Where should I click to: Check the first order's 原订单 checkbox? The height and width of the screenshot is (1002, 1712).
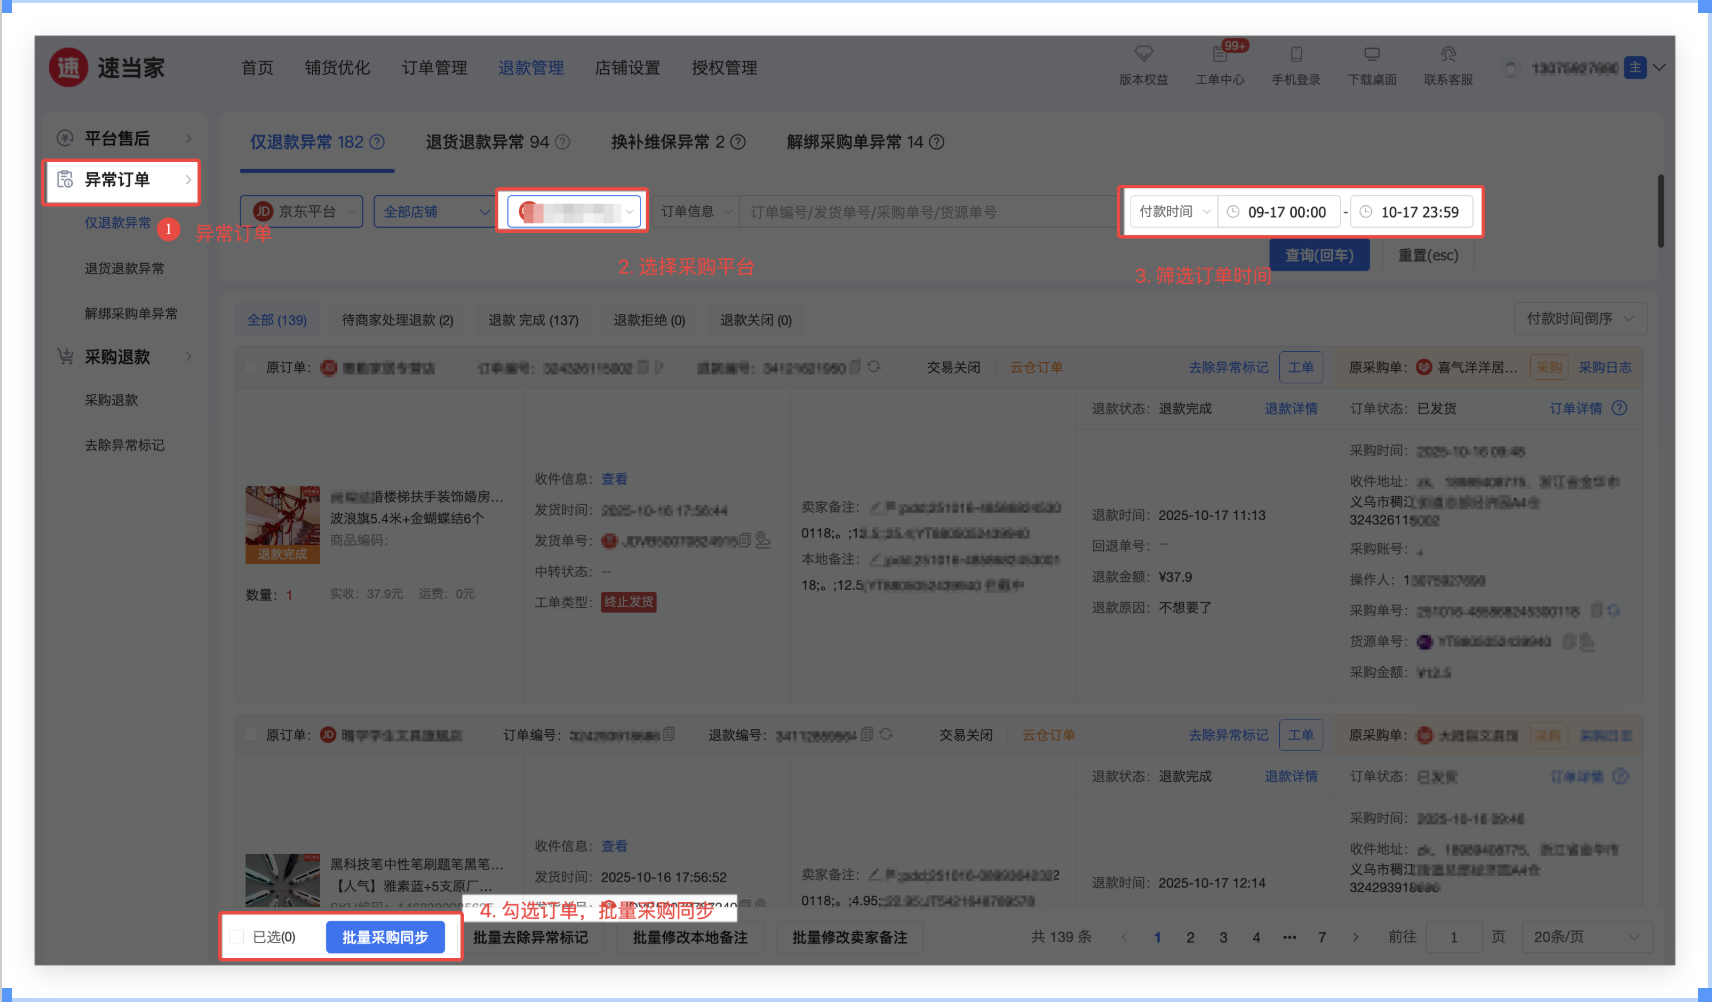252,368
